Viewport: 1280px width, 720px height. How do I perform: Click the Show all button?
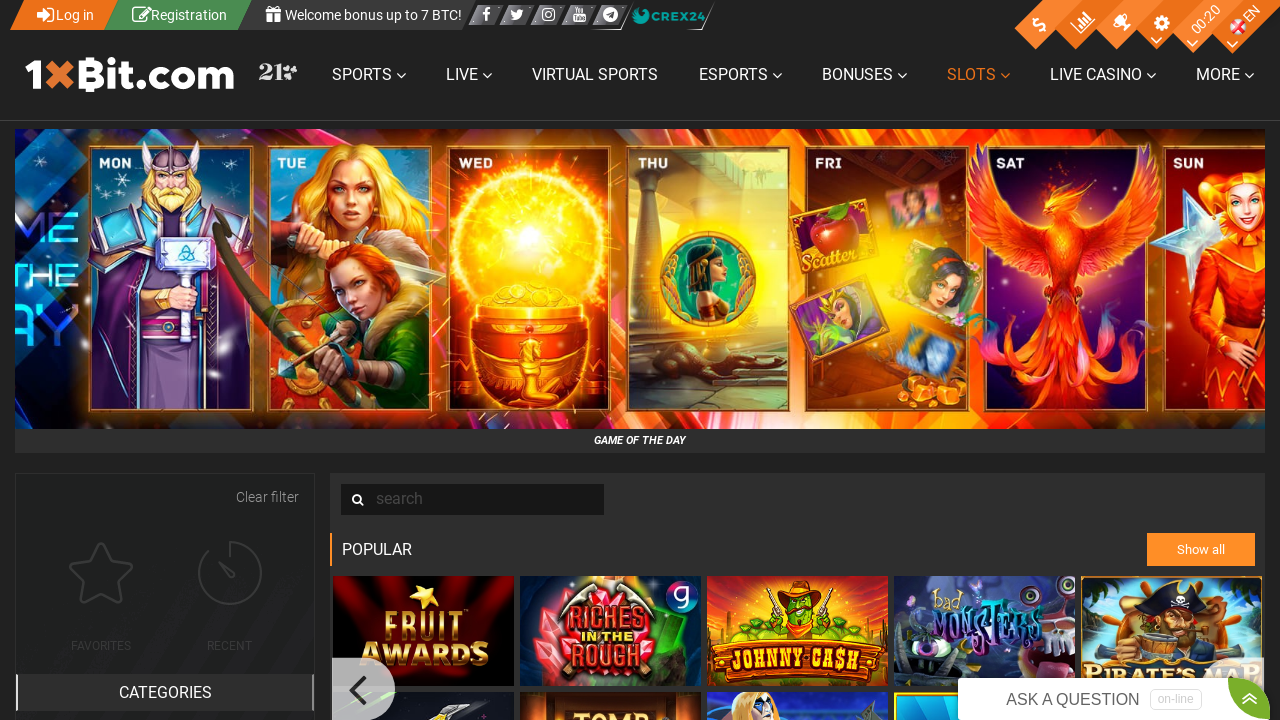point(1201,550)
